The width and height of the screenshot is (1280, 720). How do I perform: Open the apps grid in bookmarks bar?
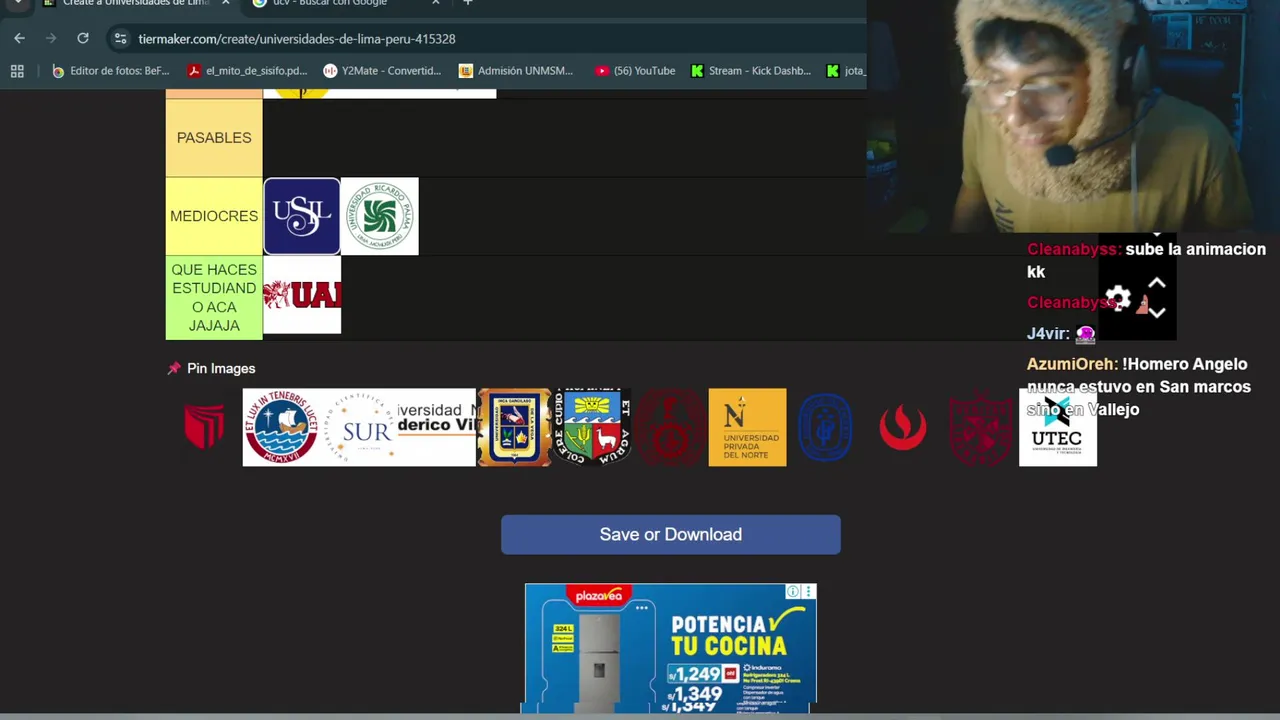pyautogui.click(x=17, y=71)
